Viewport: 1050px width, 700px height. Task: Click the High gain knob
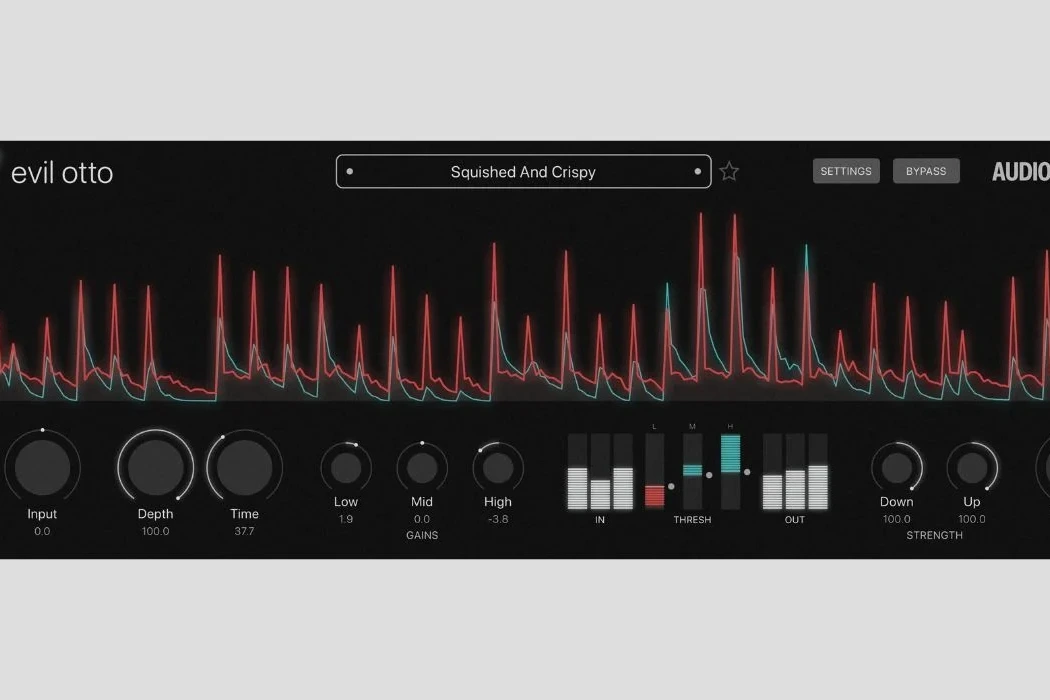point(498,467)
